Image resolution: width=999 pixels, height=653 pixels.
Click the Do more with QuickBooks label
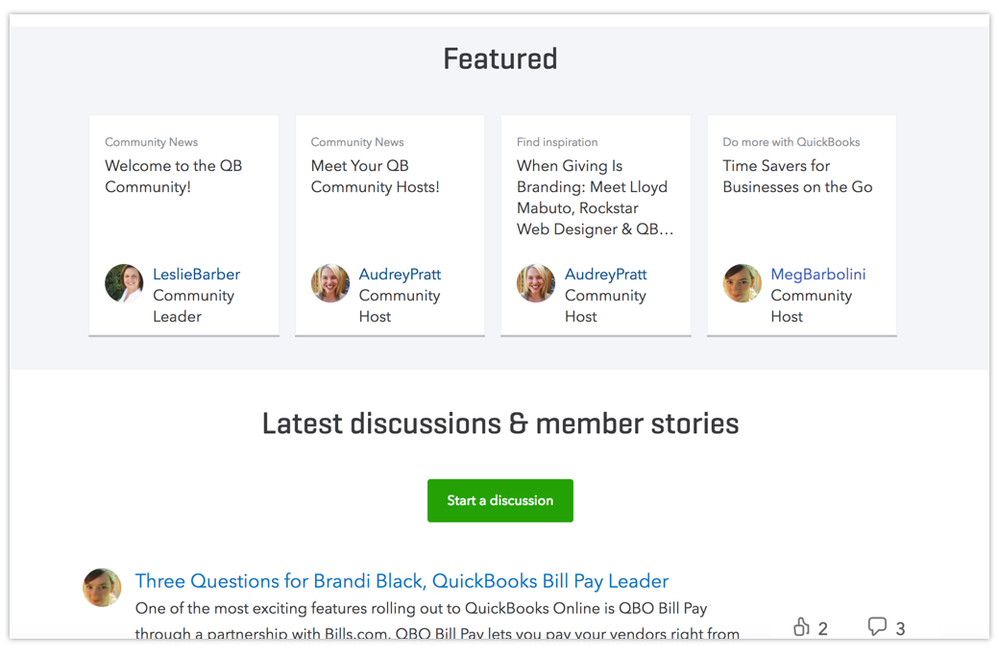[x=789, y=142]
